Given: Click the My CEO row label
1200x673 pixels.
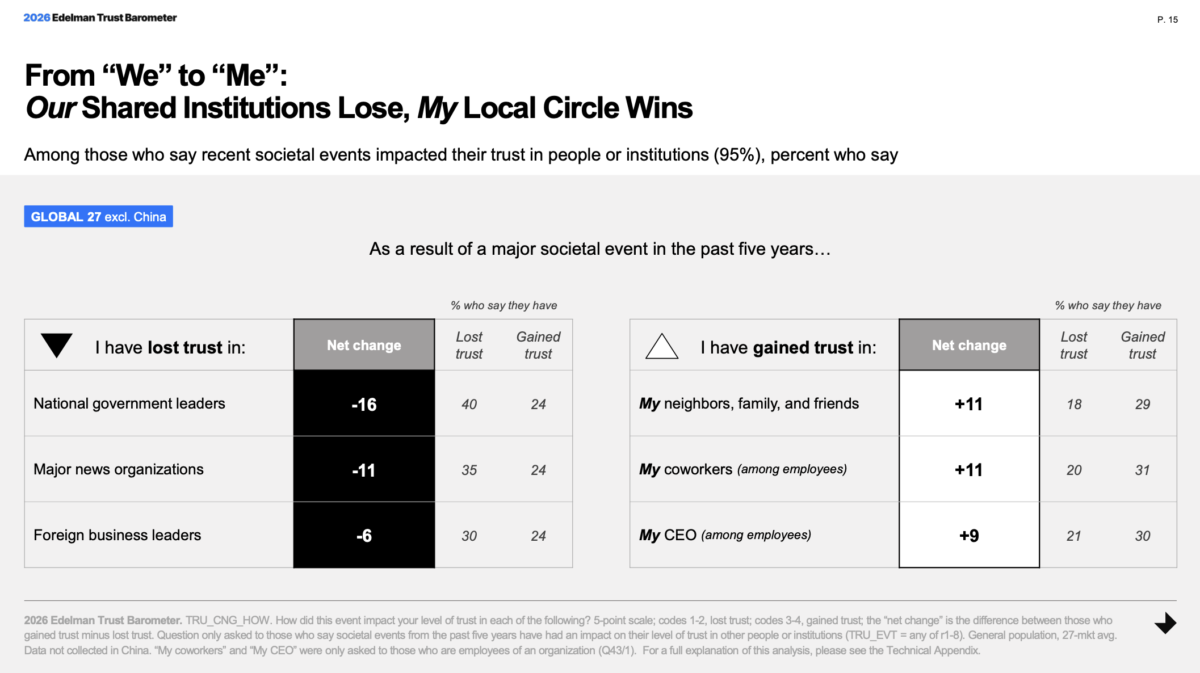Looking at the screenshot, I should (x=725, y=535).
